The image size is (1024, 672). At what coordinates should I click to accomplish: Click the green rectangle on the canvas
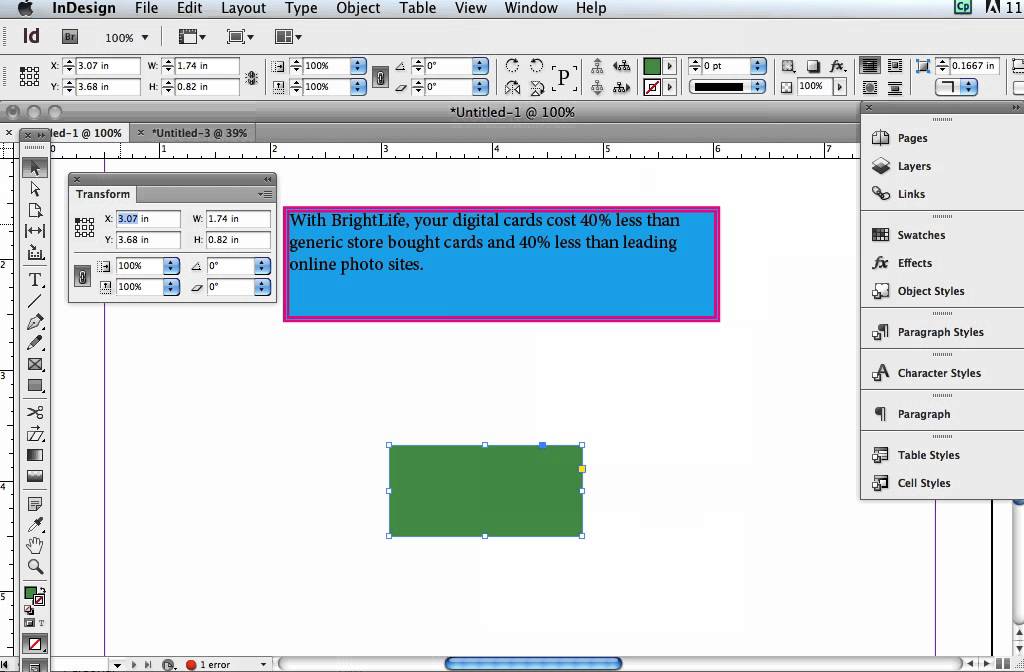tap(485, 490)
